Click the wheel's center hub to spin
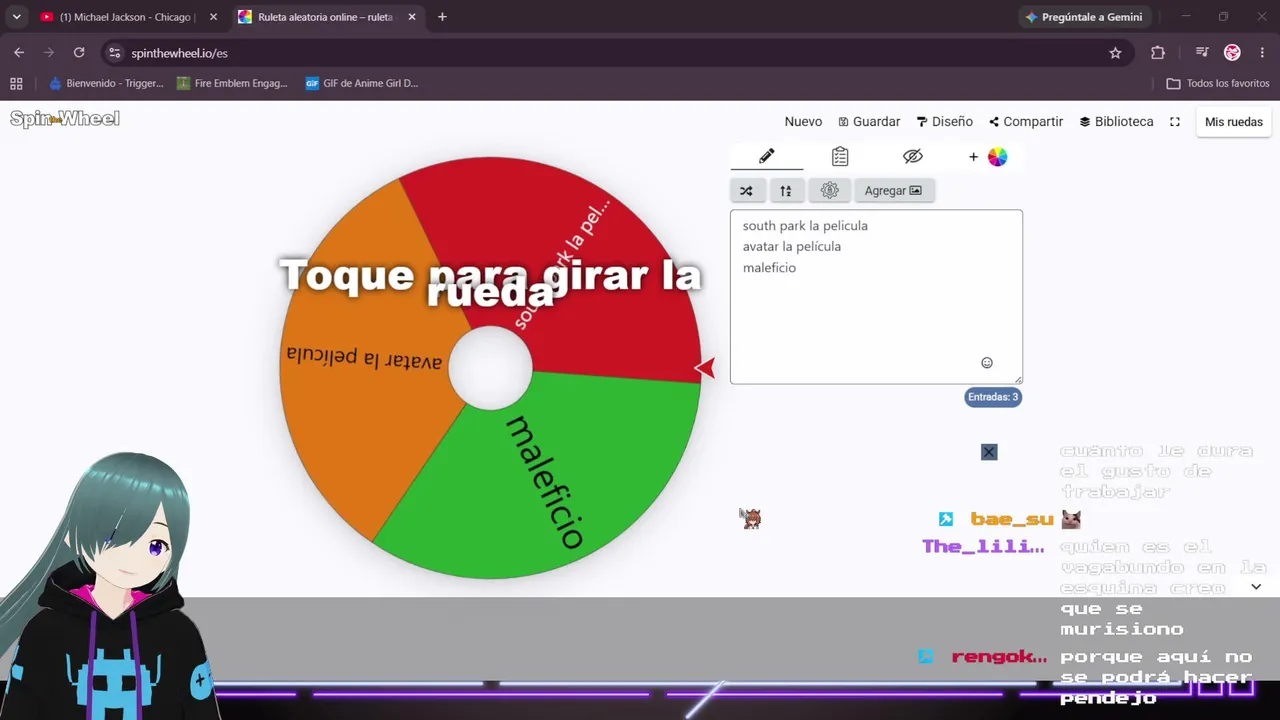 pos(490,368)
